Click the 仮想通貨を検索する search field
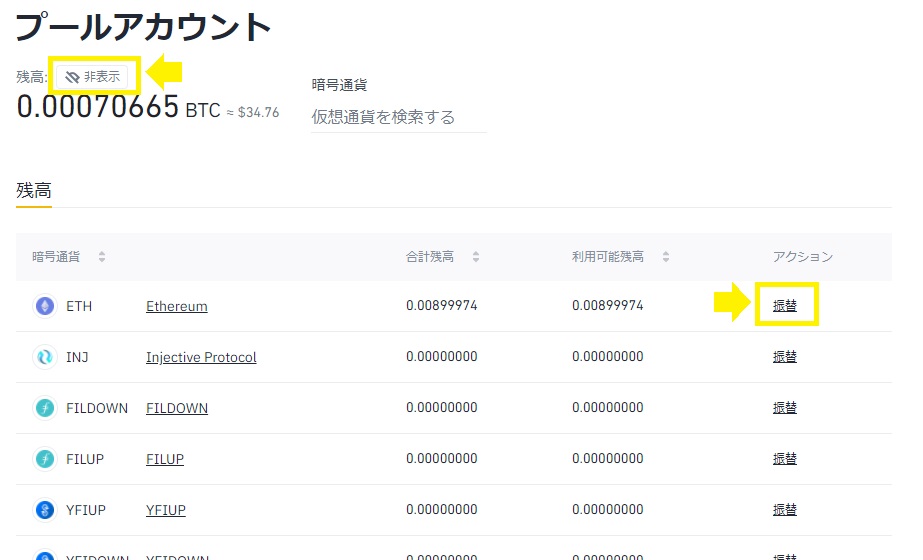The width and height of the screenshot is (923, 560). [x=399, y=117]
